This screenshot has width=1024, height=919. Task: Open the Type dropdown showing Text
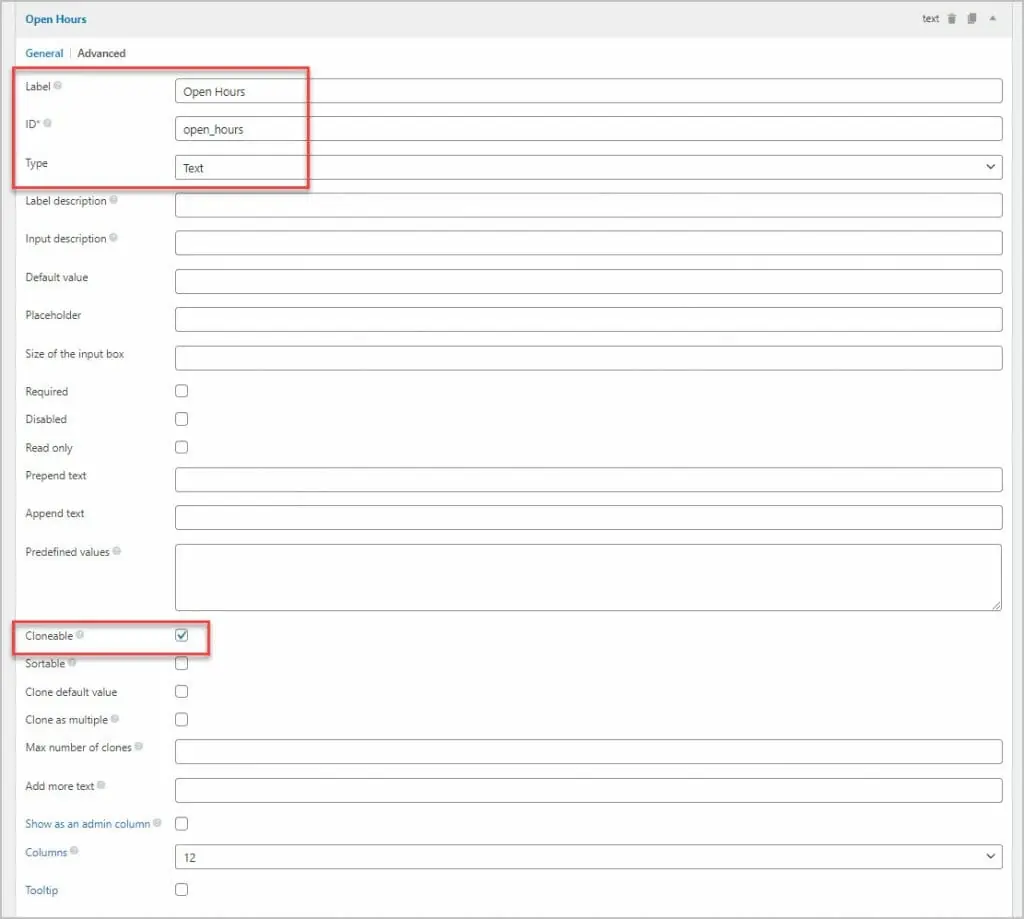(588, 167)
